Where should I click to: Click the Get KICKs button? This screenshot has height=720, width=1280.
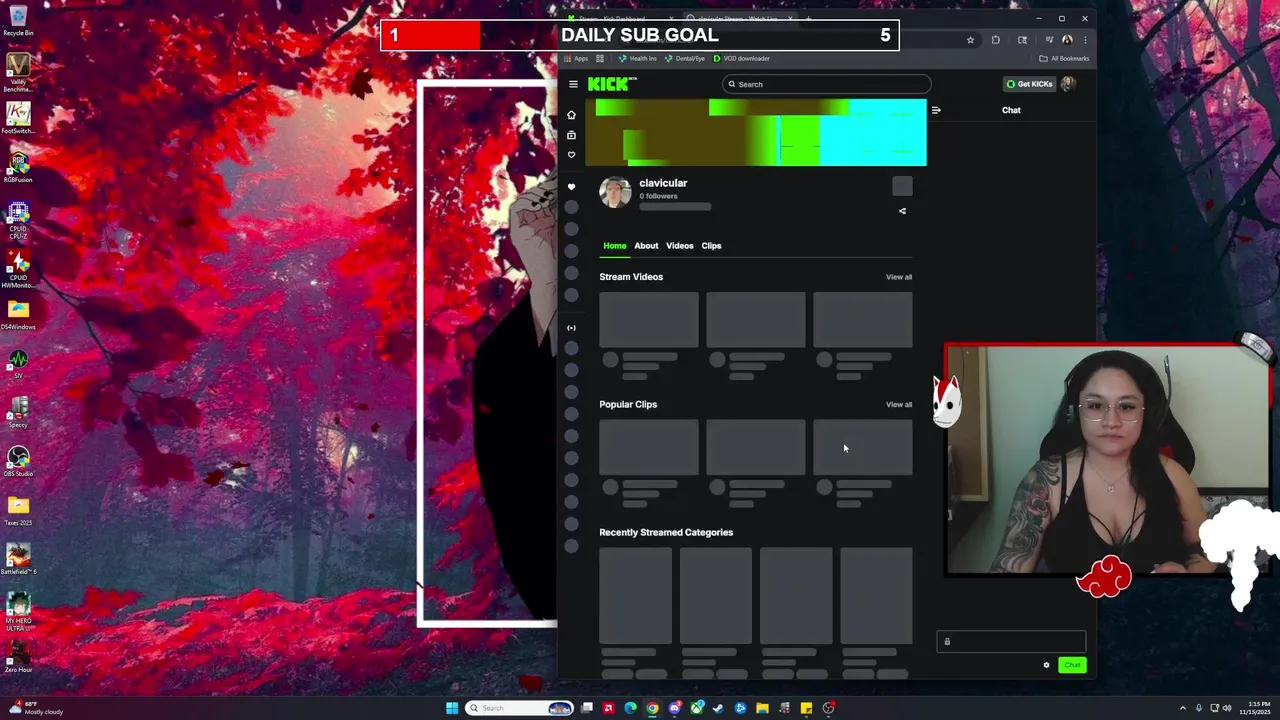1029,84
